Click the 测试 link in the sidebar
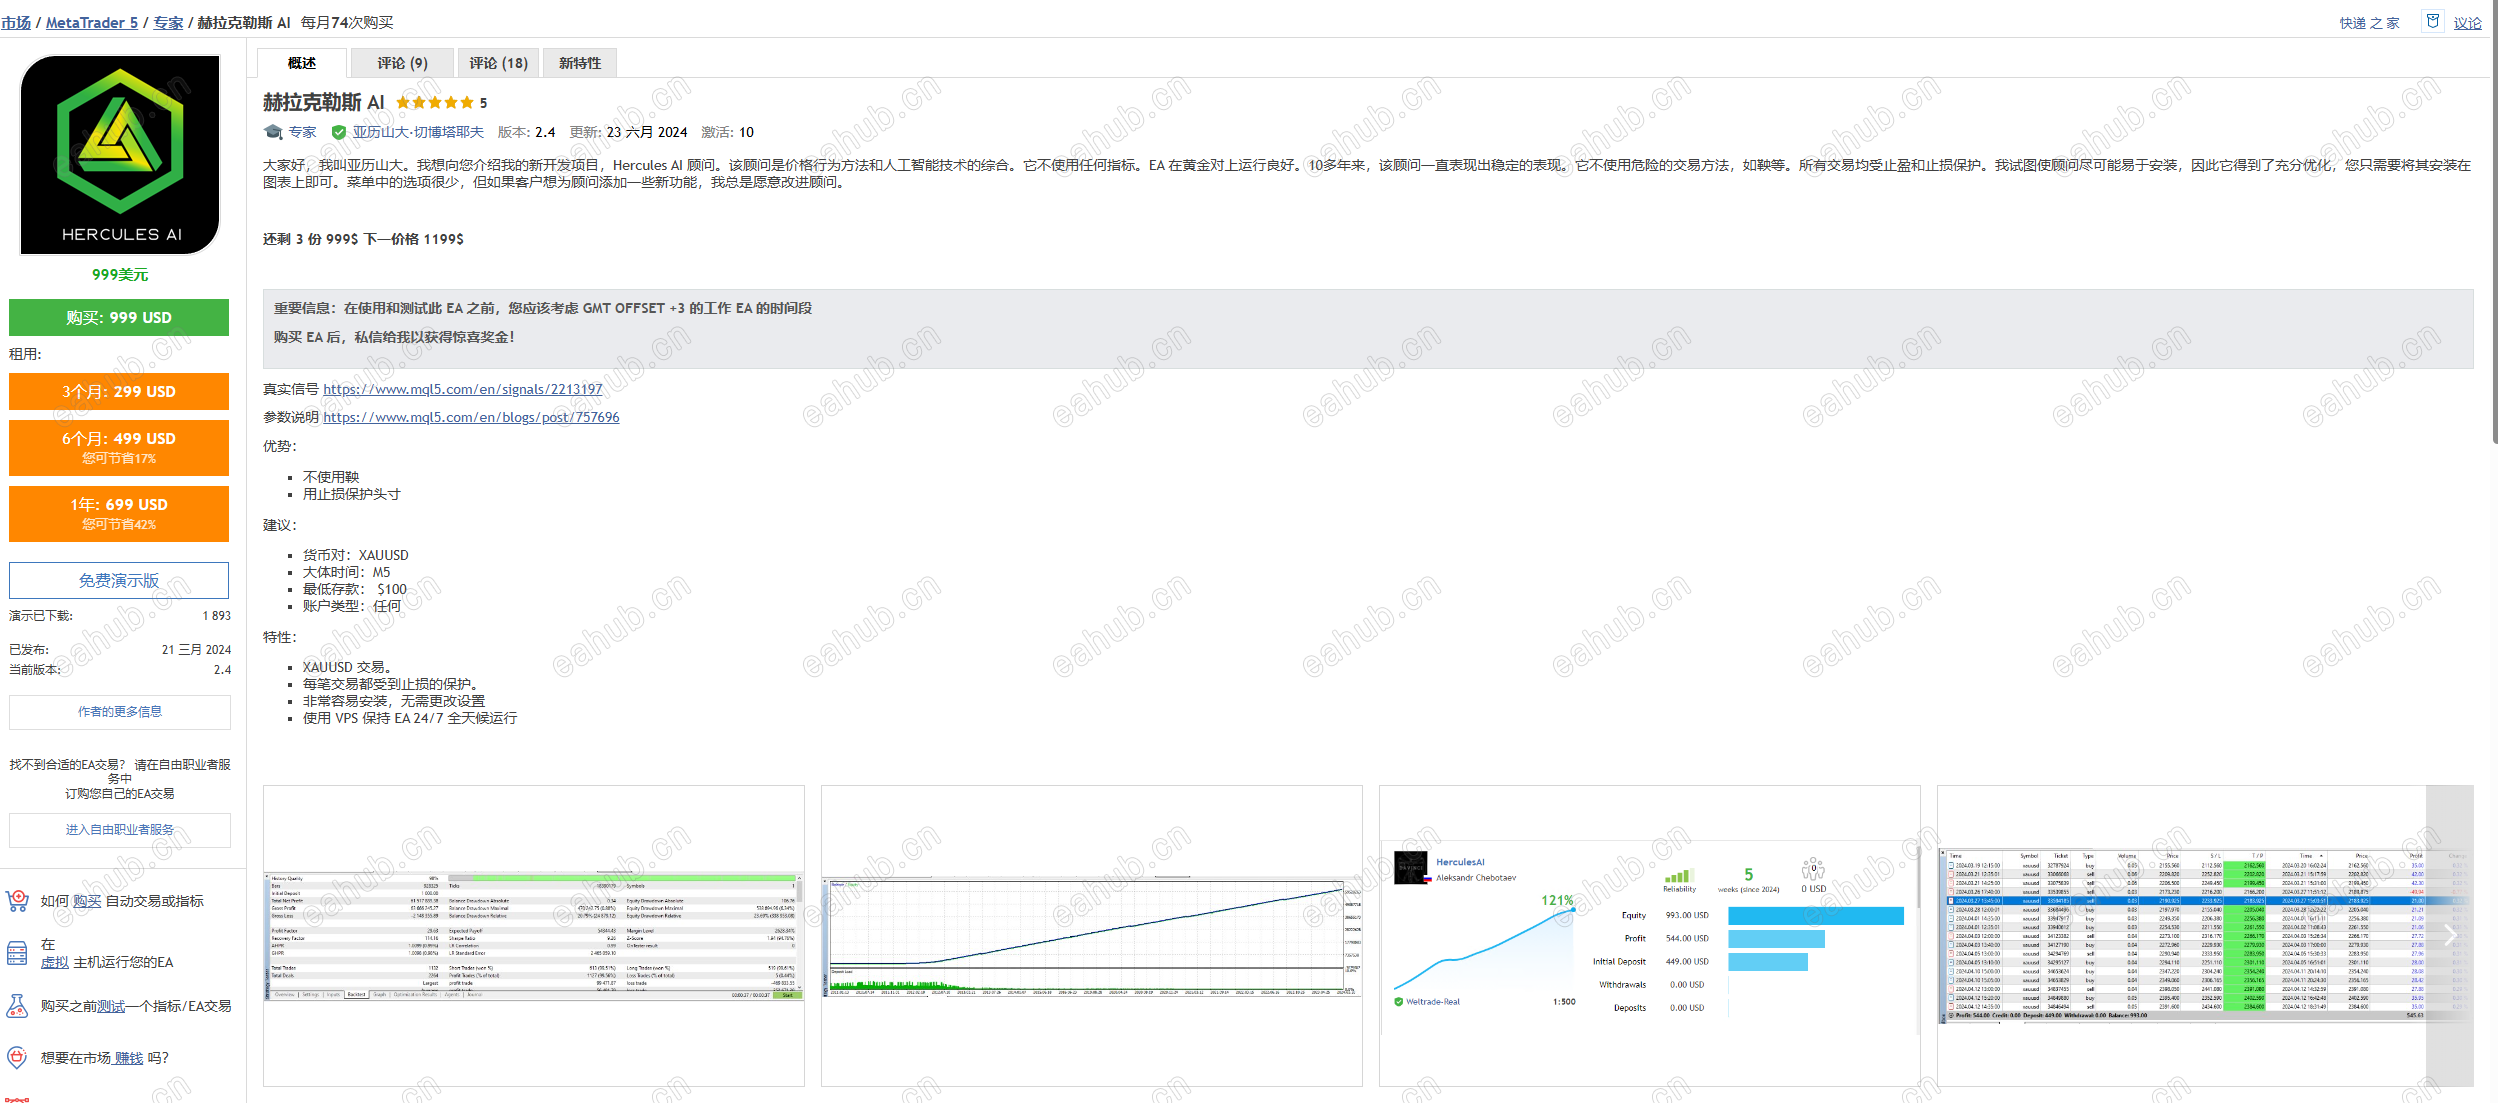 [111, 1006]
